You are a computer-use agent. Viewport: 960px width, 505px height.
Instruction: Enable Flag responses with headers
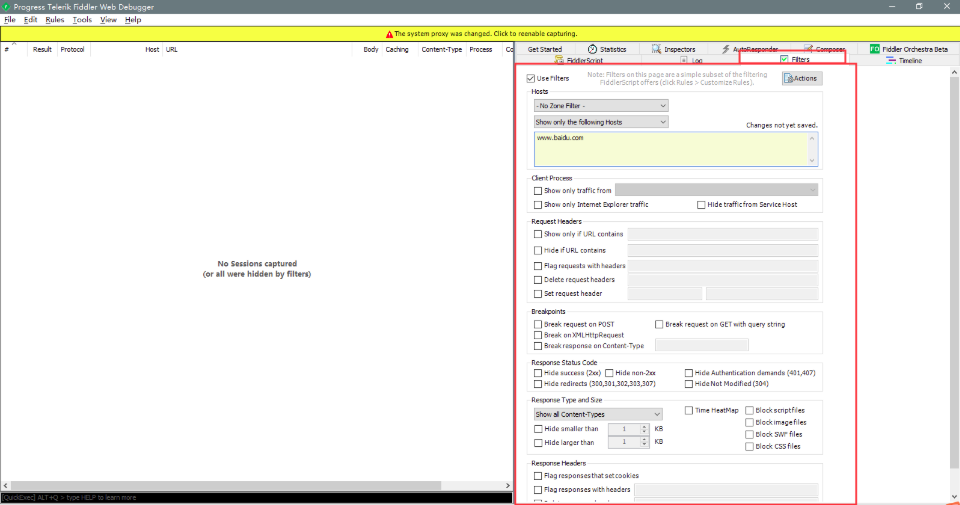(x=538, y=490)
